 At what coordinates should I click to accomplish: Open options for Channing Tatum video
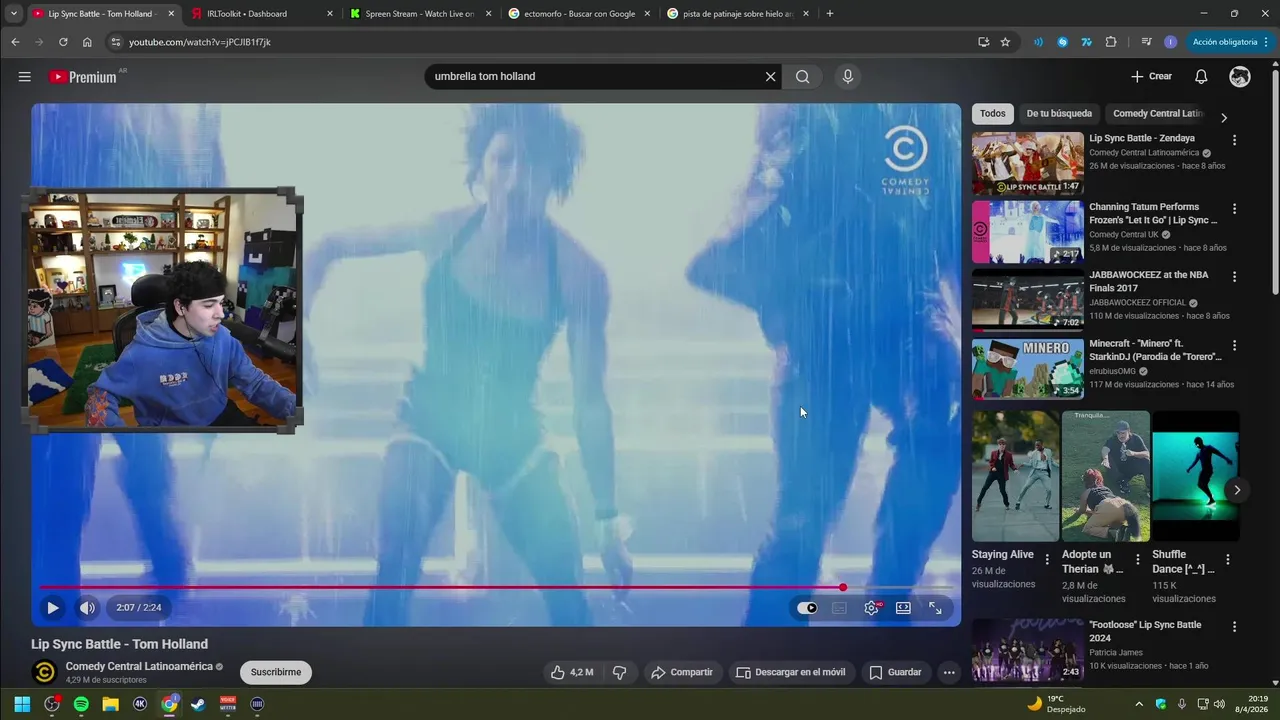(x=1234, y=209)
